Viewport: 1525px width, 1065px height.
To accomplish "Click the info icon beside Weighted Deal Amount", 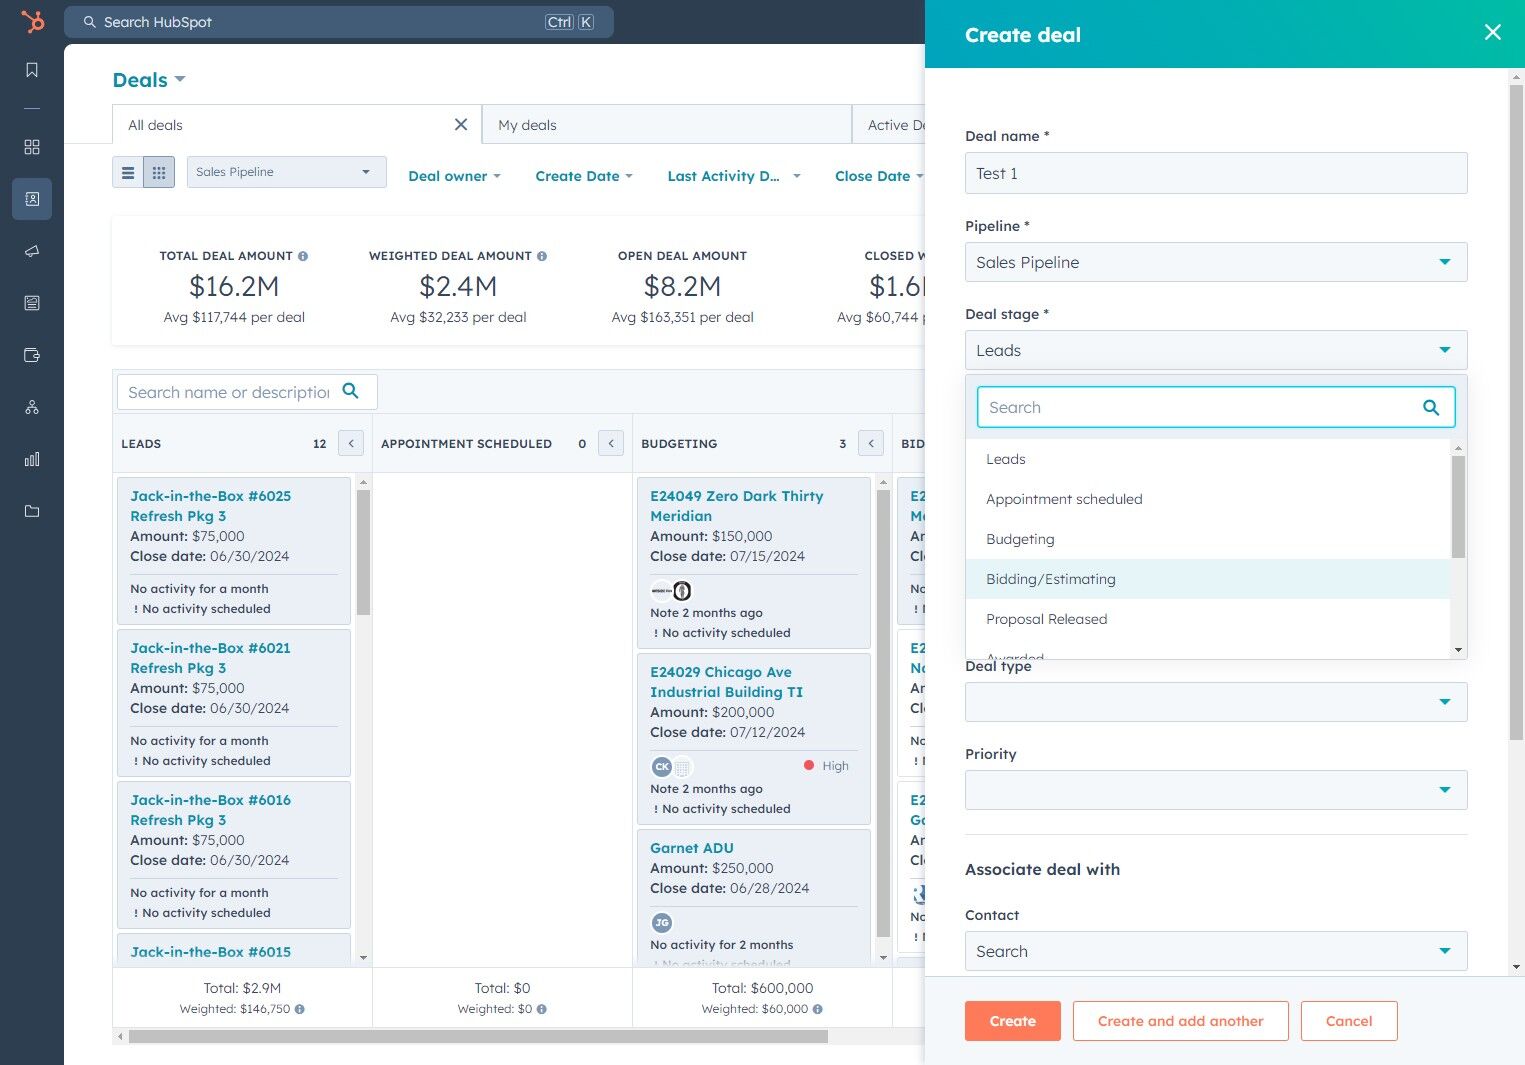I will click(x=542, y=256).
